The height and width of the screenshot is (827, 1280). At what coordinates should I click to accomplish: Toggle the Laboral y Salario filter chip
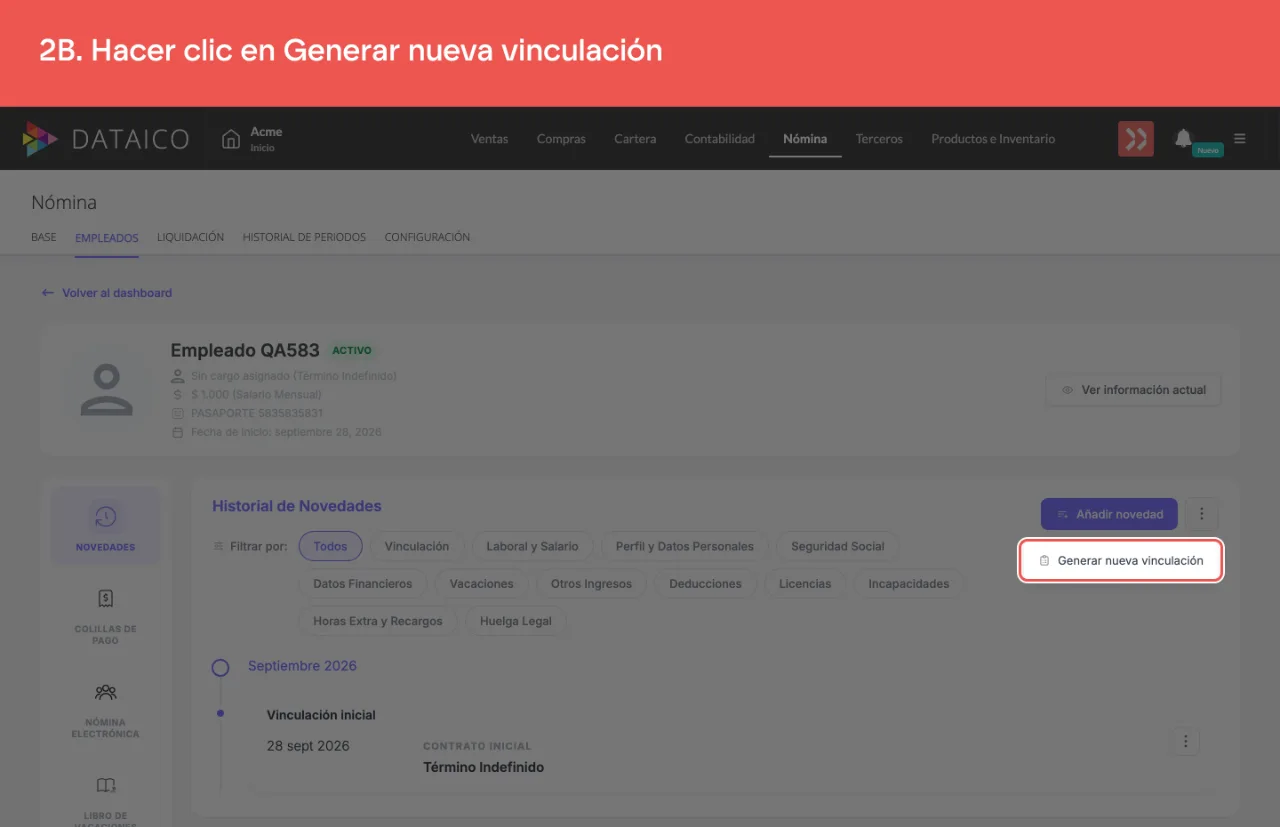point(532,546)
